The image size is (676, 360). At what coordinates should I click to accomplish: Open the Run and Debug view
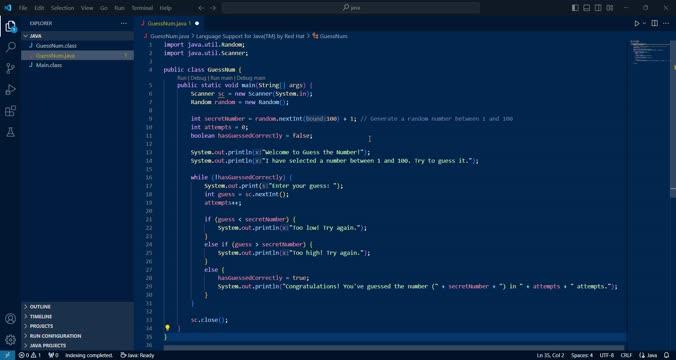point(10,90)
